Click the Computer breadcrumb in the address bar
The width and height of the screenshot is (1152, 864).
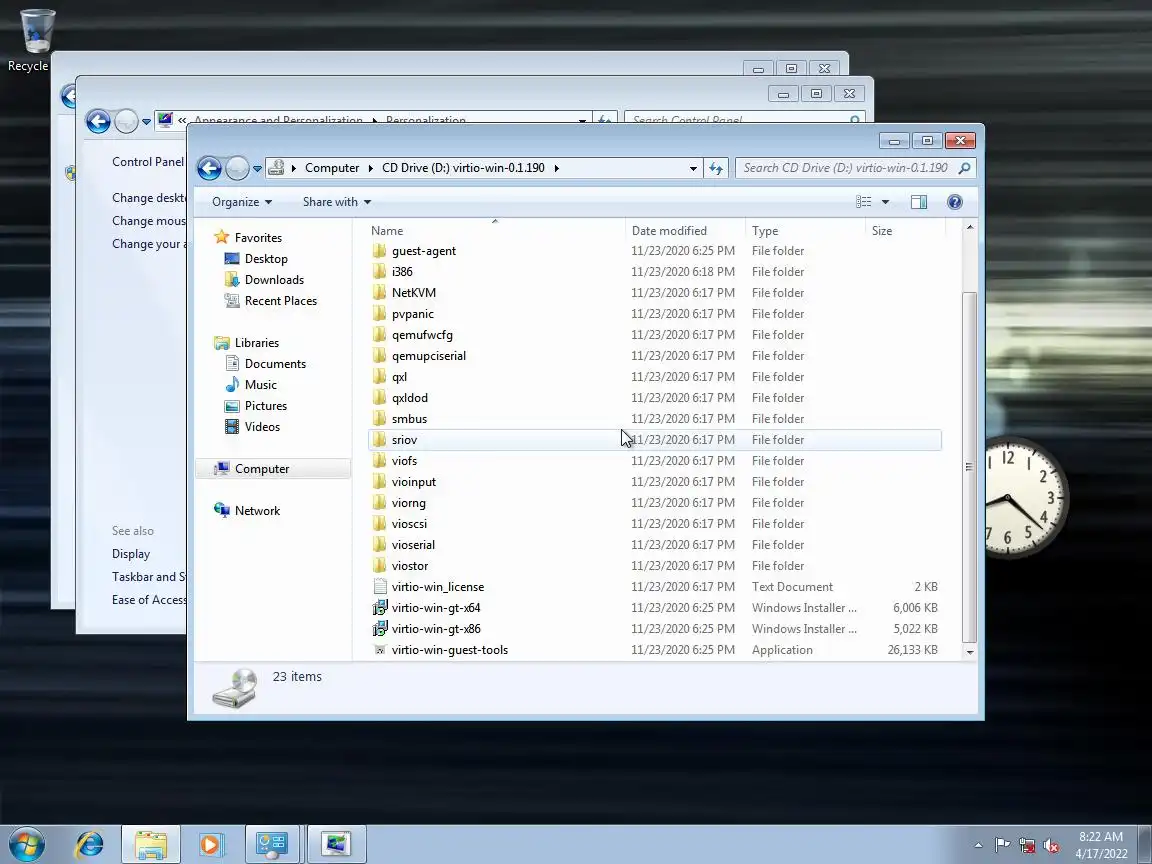(x=332, y=168)
